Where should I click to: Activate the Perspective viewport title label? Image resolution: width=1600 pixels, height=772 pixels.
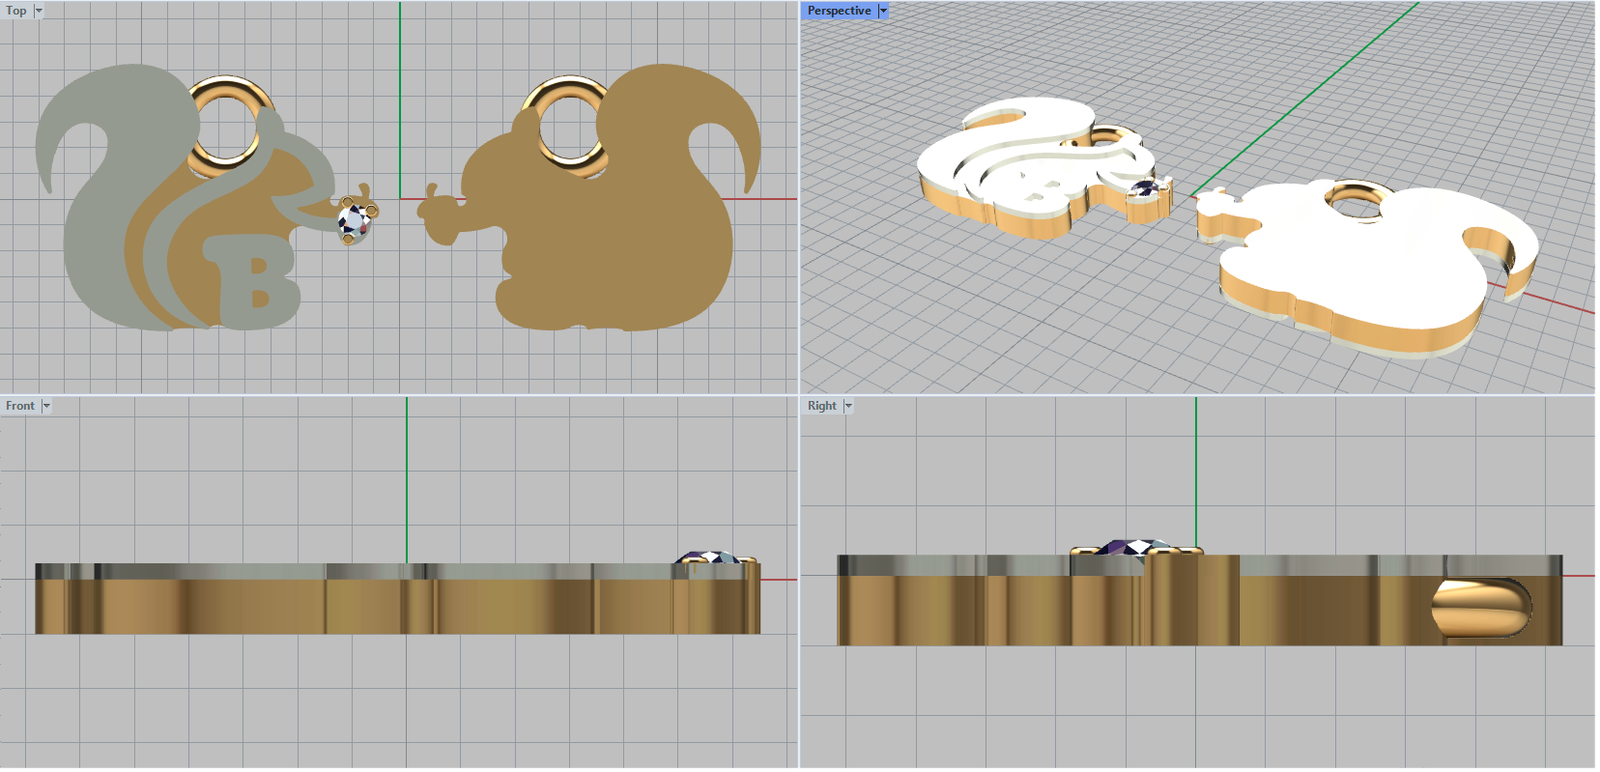pyautogui.click(x=838, y=11)
